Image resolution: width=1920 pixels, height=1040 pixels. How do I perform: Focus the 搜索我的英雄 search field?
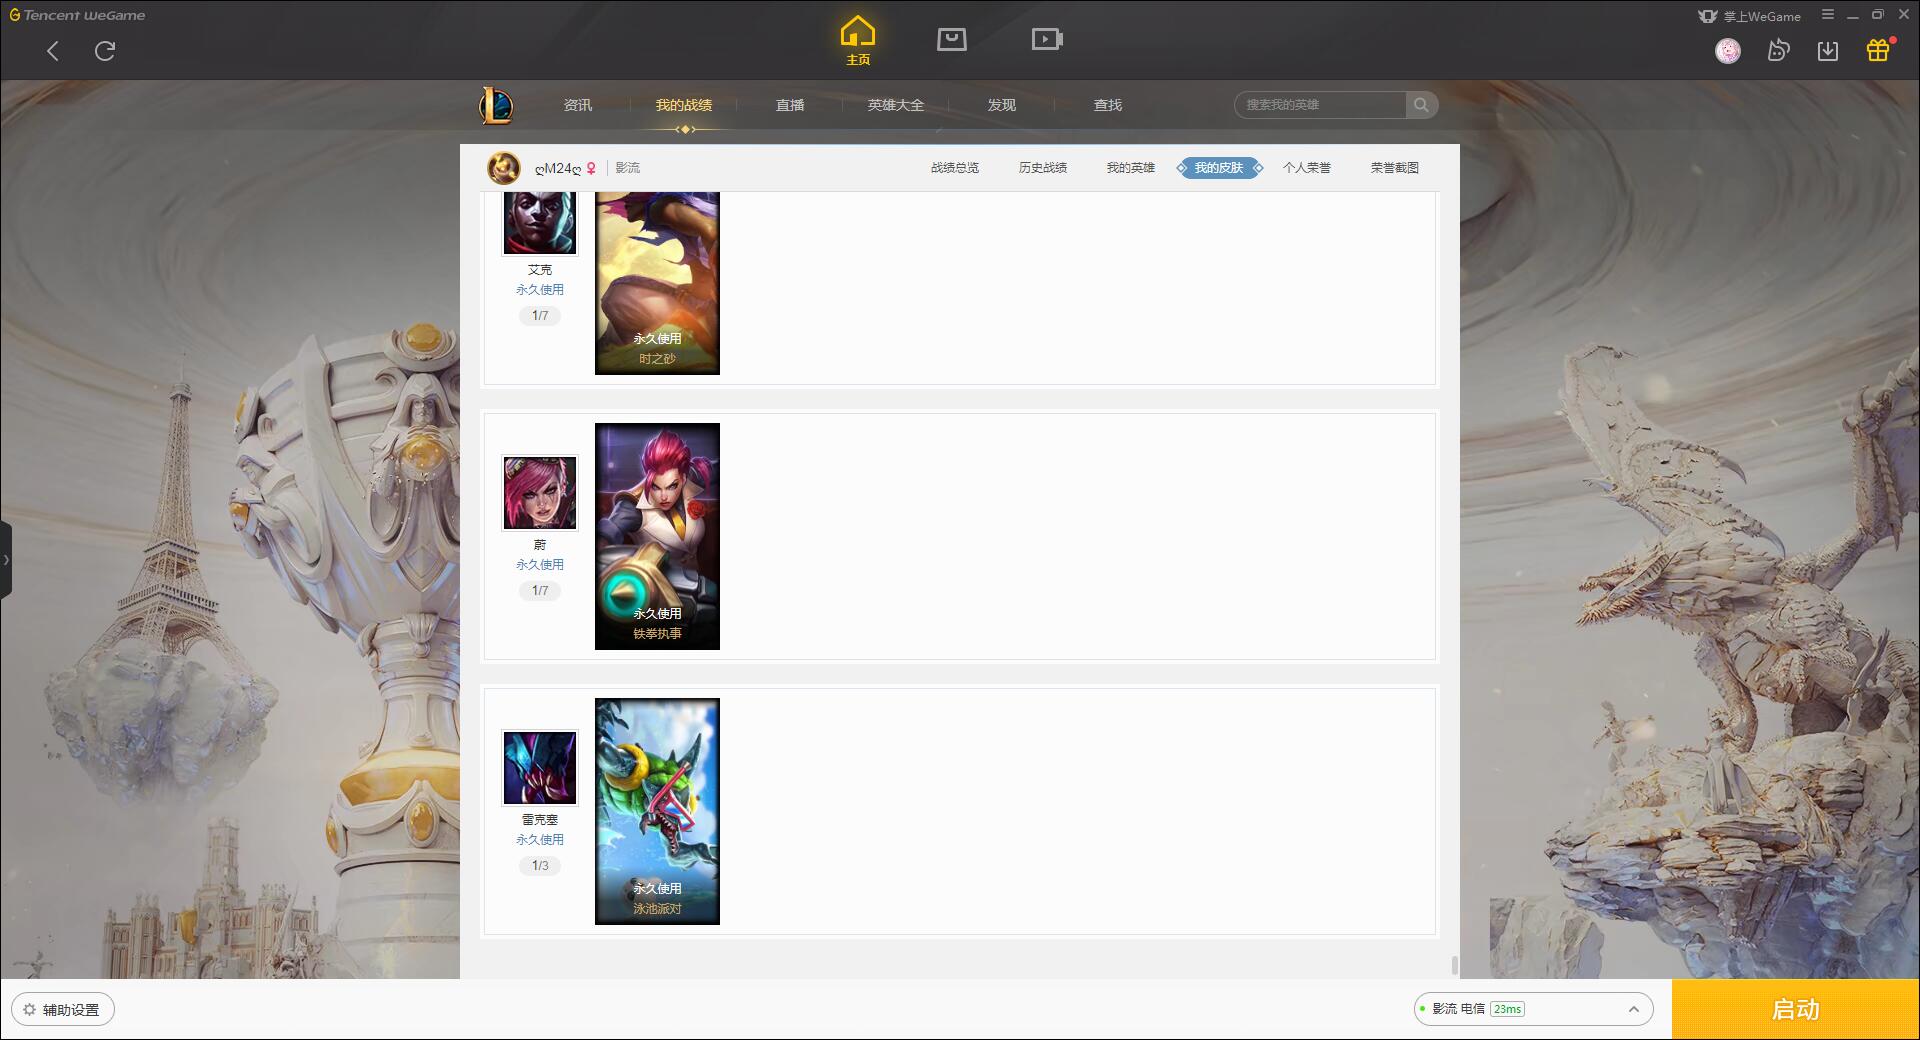coord(1321,105)
